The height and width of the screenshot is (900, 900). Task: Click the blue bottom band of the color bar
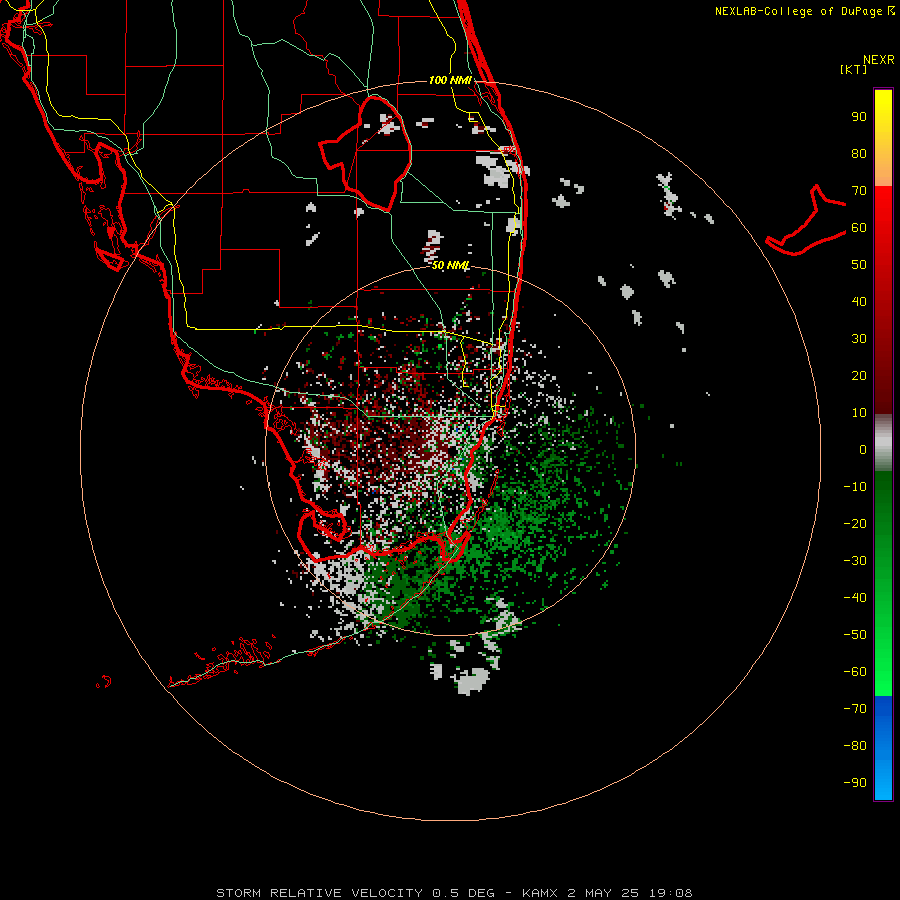pyautogui.click(x=883, y=748)
